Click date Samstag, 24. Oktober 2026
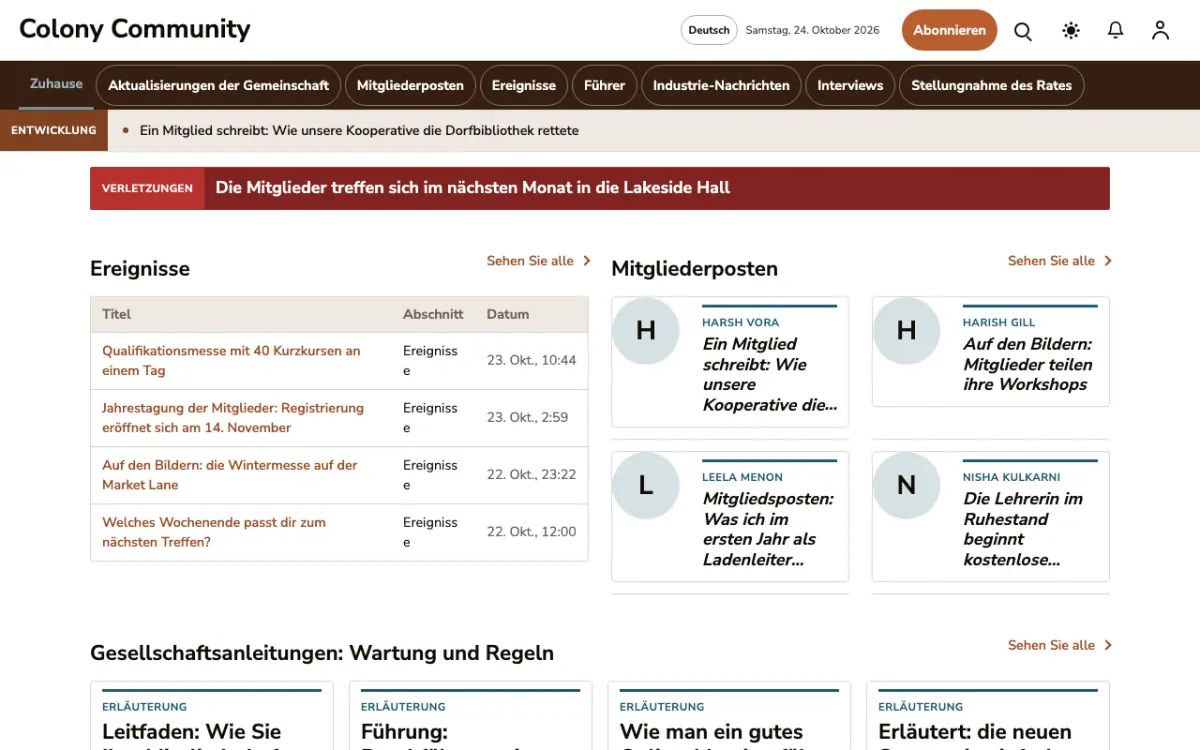Image resolution: width=1200 pixels, height=750 pixels. [x=812, y=30]
